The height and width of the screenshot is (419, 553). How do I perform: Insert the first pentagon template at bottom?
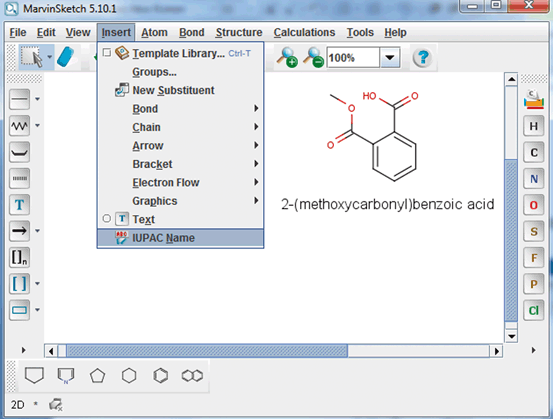(34, 375)
